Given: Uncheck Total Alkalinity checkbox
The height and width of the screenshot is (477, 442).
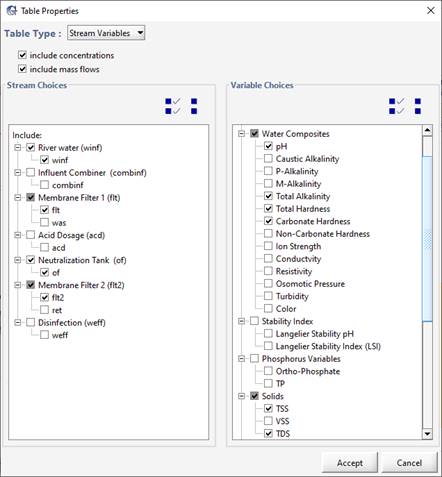Looking at the screenshot, I should click(268, 196).
